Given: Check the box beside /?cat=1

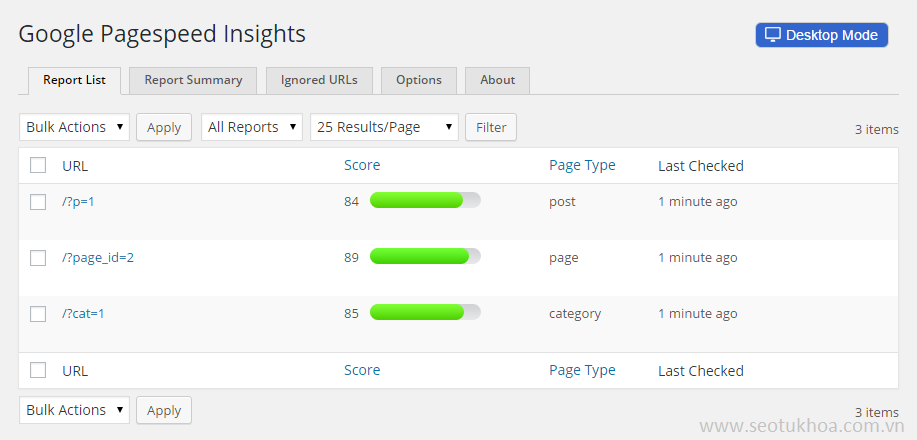Looking at the screenshot, I should (38, 314).
